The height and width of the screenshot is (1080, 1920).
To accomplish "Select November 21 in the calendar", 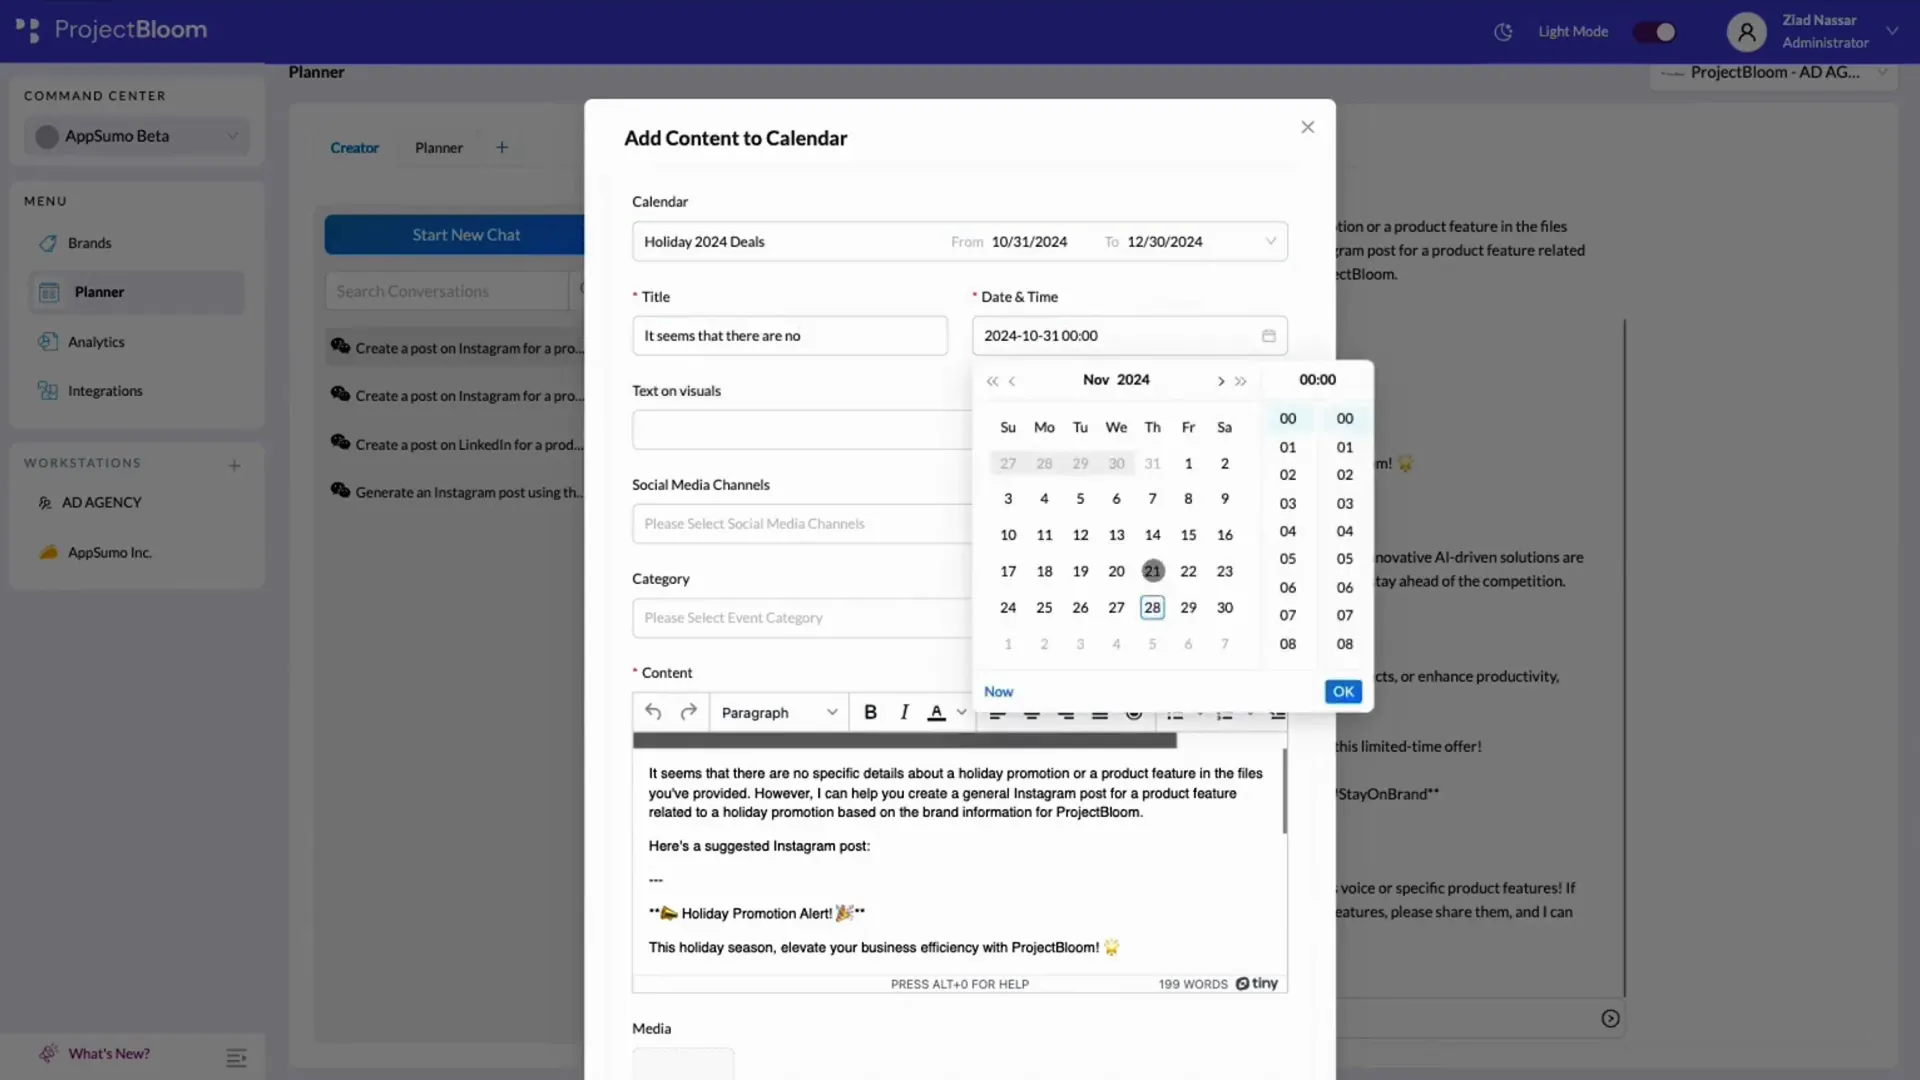I will point(1152,571).
